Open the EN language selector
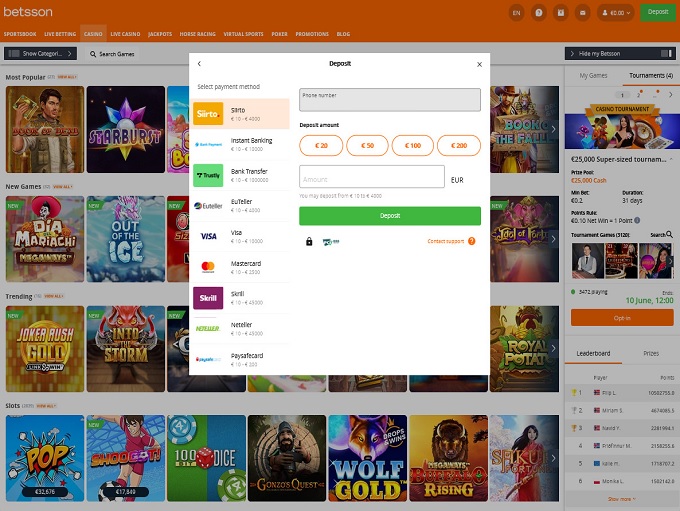Image resolution: width=680 pixels, height=511 pixels. point(516,13)
